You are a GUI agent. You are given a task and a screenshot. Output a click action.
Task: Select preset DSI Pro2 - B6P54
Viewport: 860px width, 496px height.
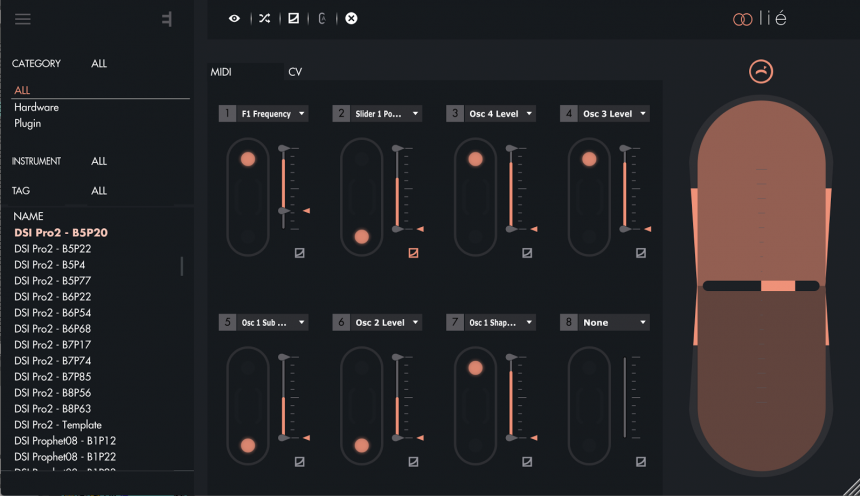point(53,313)
